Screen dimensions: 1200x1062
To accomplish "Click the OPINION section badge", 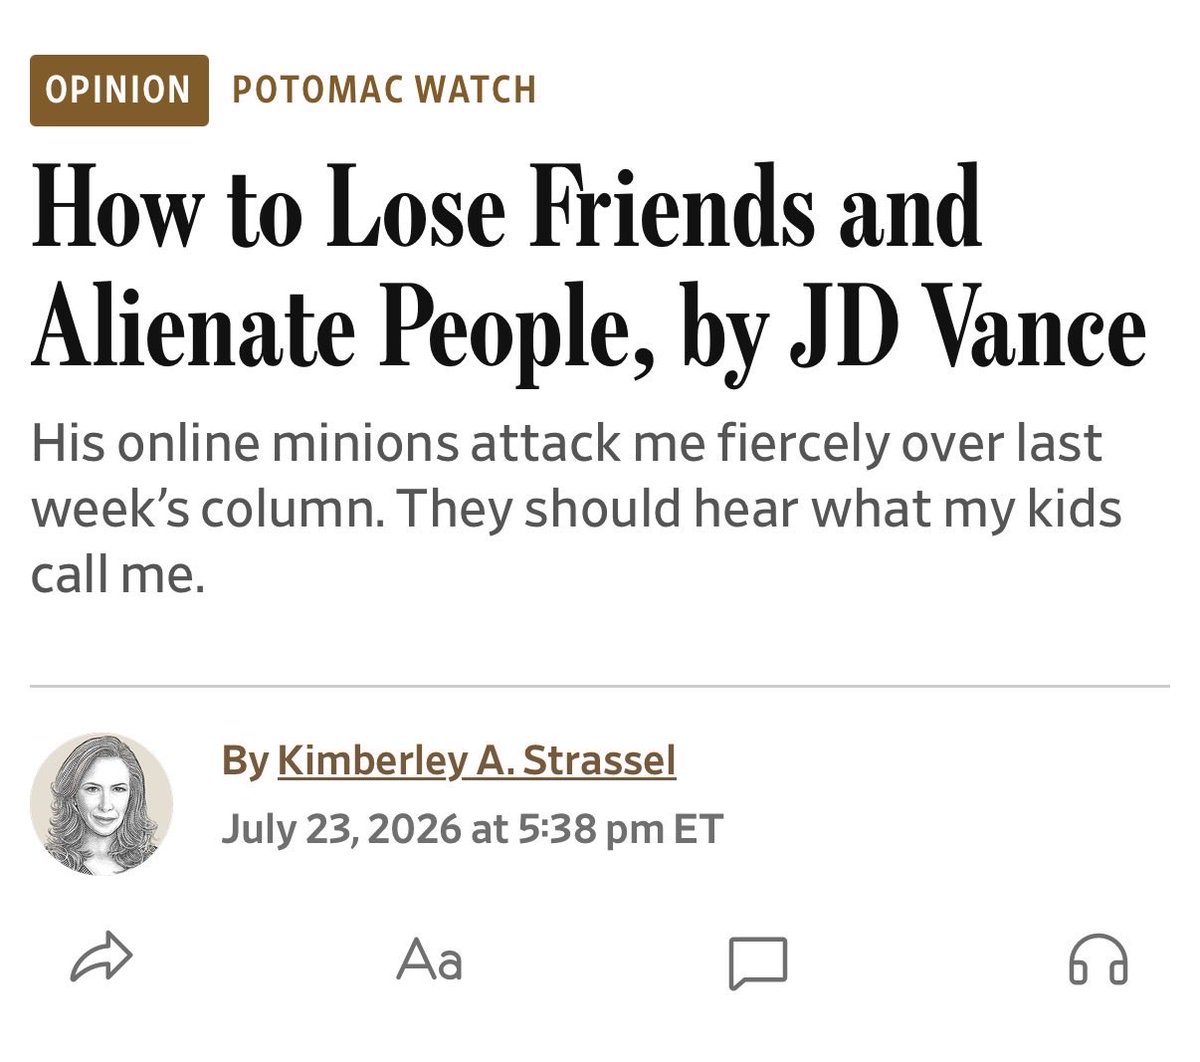I will click(x=119, y=90).
